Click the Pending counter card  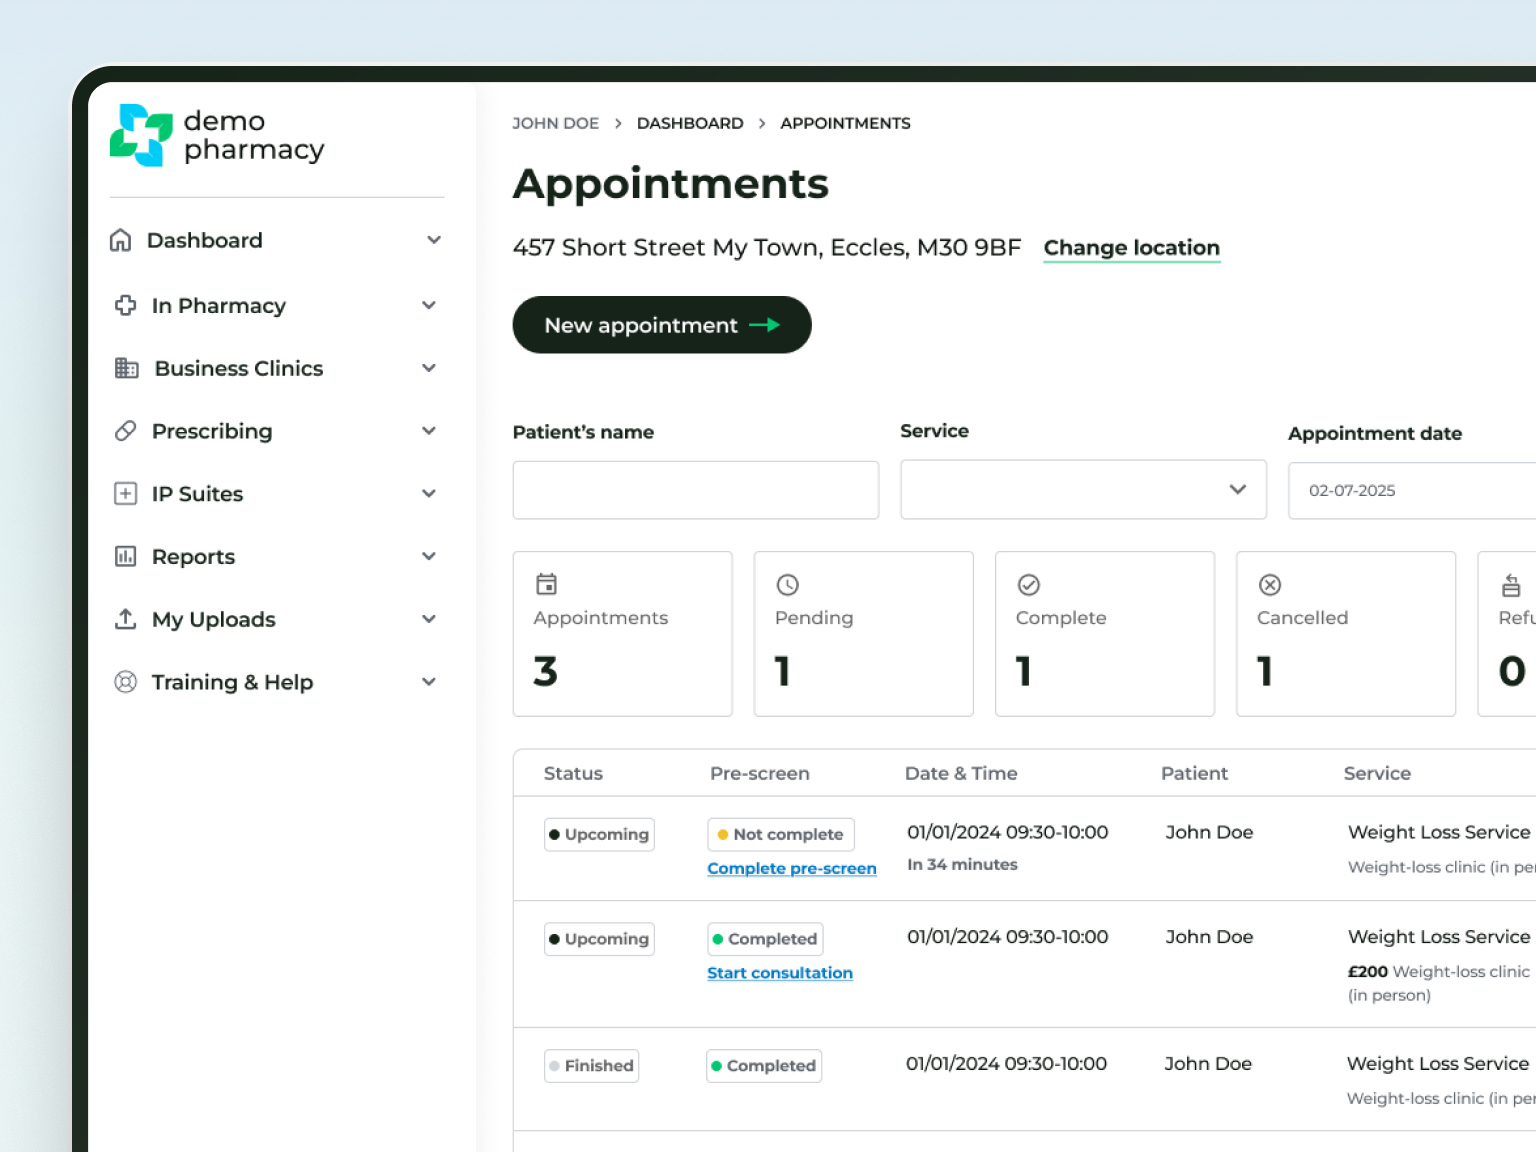[863, 634]
